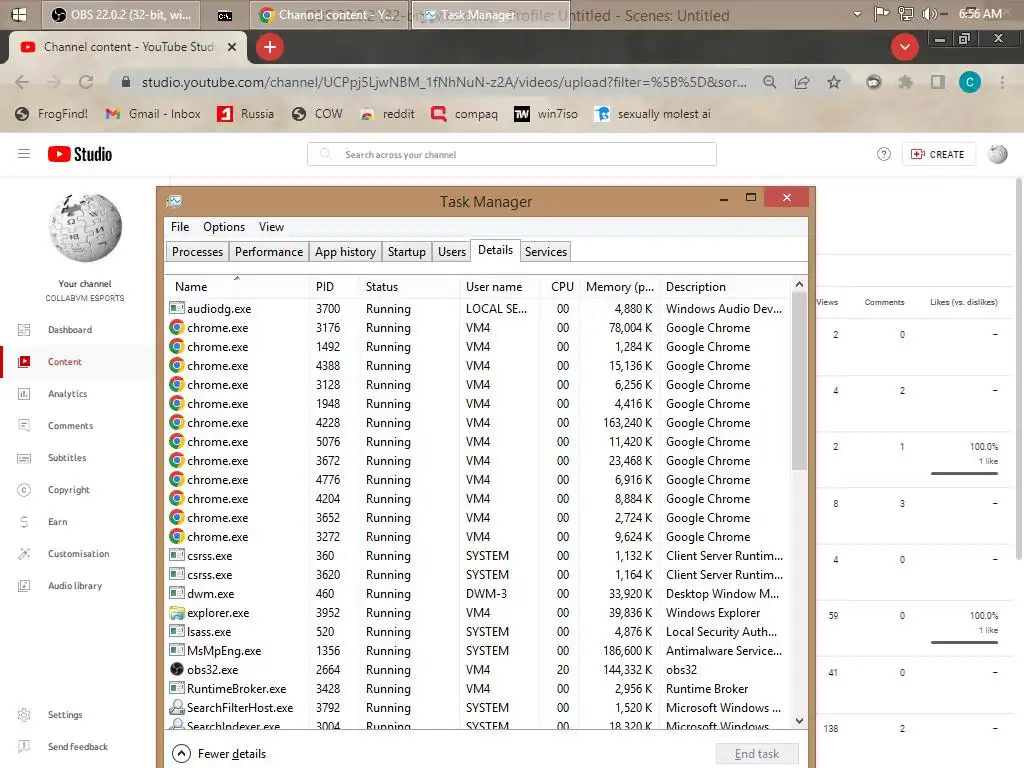The width and height of the screenshot is (1024, 768).
Task: Click the YouTube Studio logo
Action: coord(80,154)
